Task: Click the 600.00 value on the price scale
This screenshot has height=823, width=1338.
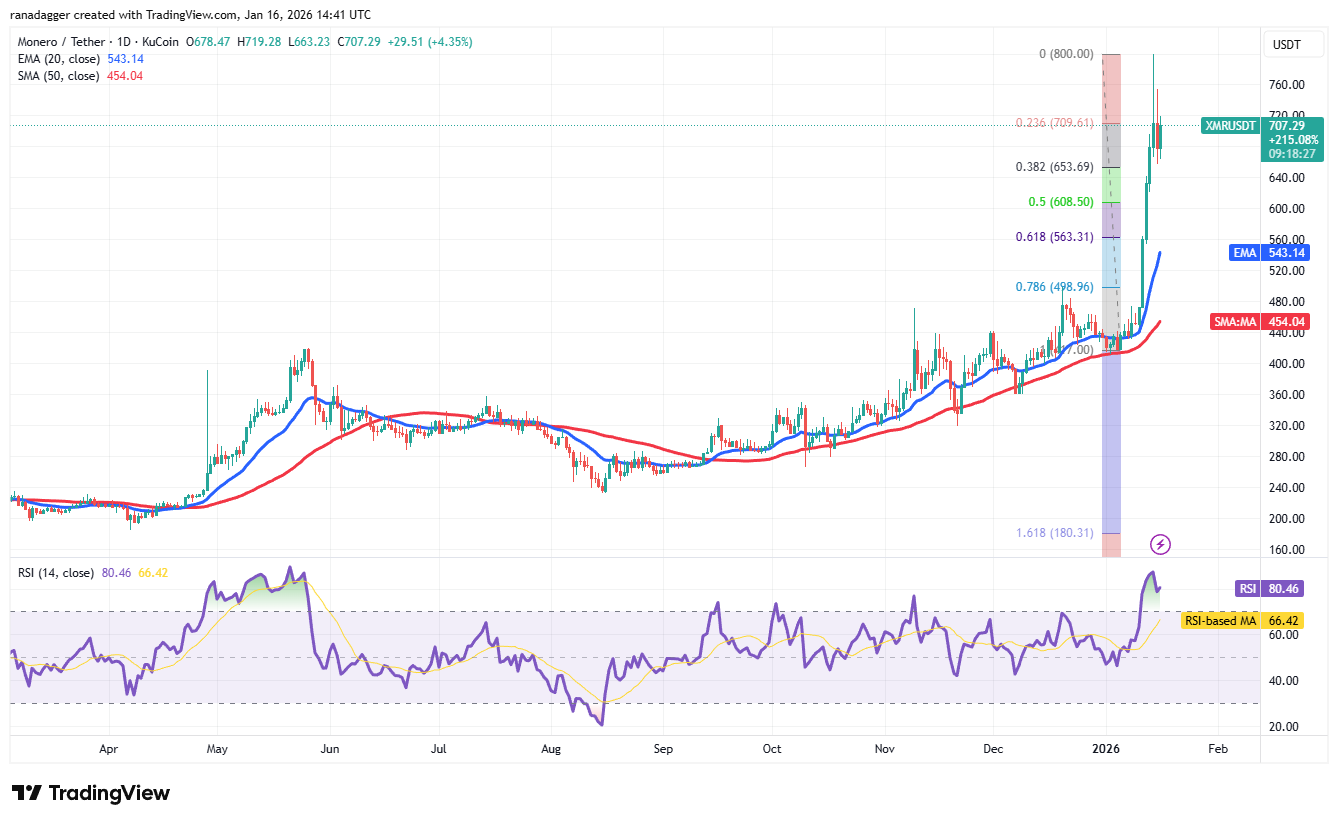Action: tap(1285, 208)
